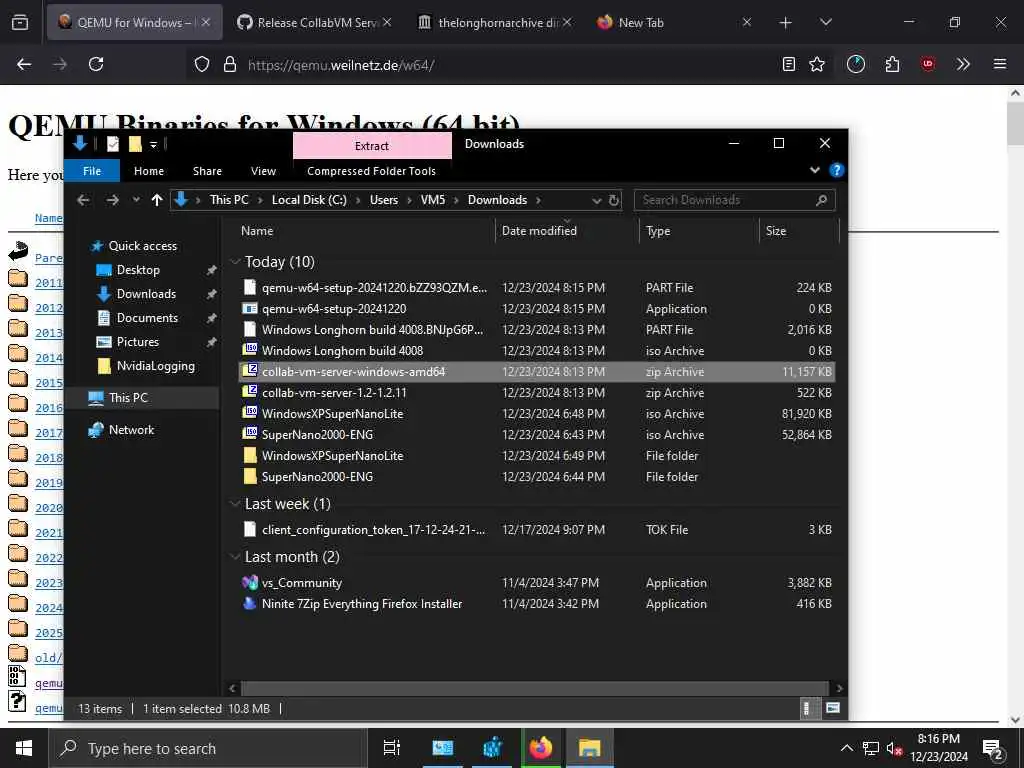1024x768 pixels.
Task: Click Local Disk (C:) in breadcrumb
Action: coord(309,200)
